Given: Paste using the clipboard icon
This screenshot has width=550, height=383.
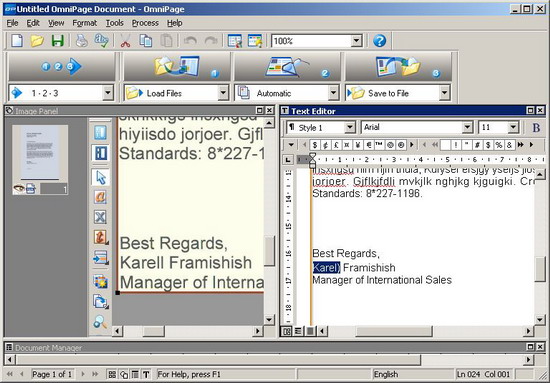Looking at the screenshot, I should pyautogui.click(x=167, y=41).
